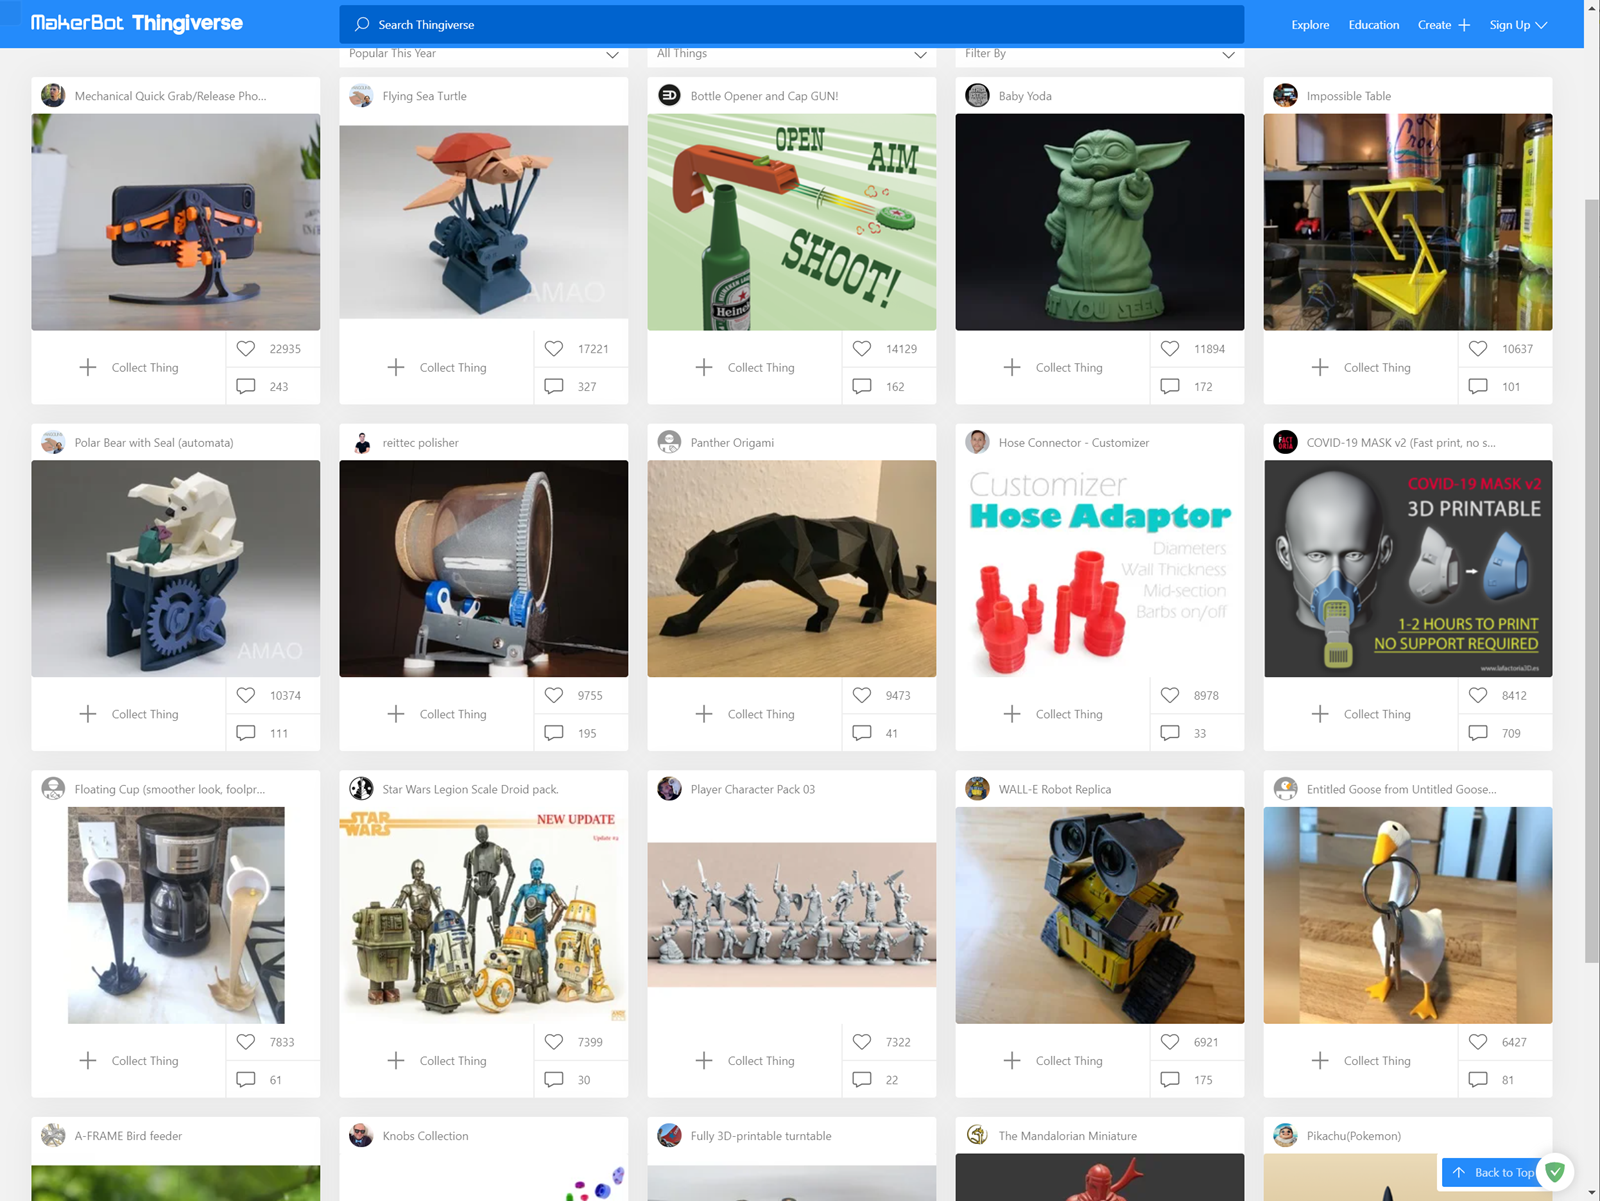1600x1201 pixels.
Task: Click the page vertical scrollbar thumb
Action: (x=1591, y=580)
